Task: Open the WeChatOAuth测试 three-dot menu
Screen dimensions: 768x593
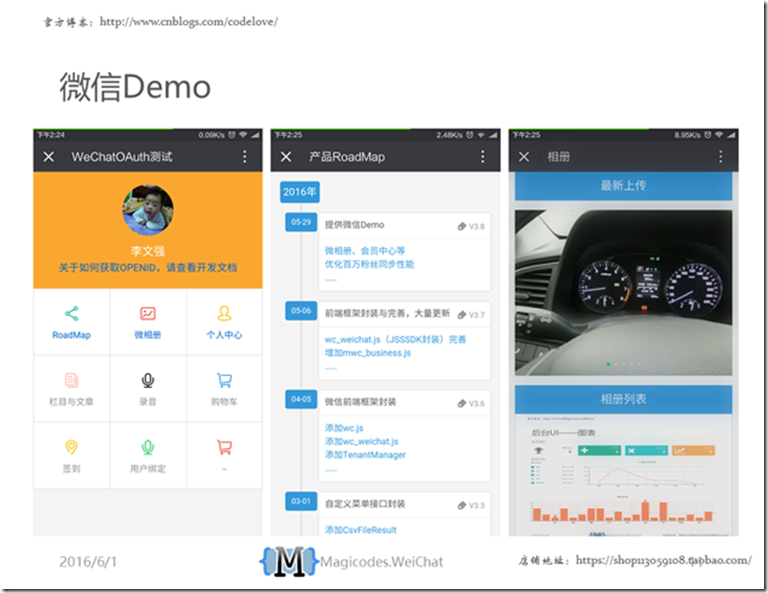Action: (x=244, y=157)
